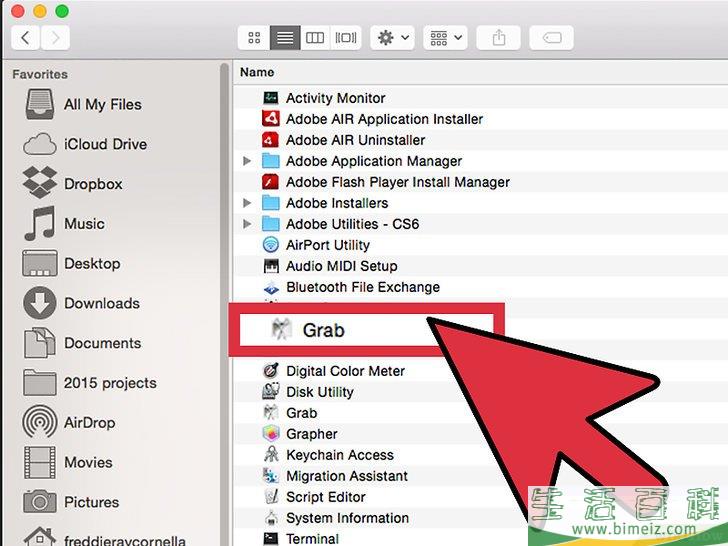Switch to column view
728x546 pixels.
click(x=315, y=38)
